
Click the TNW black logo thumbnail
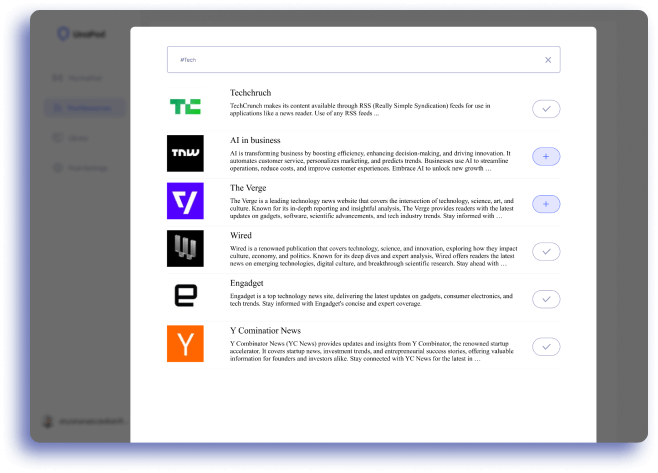click(185, 153)
